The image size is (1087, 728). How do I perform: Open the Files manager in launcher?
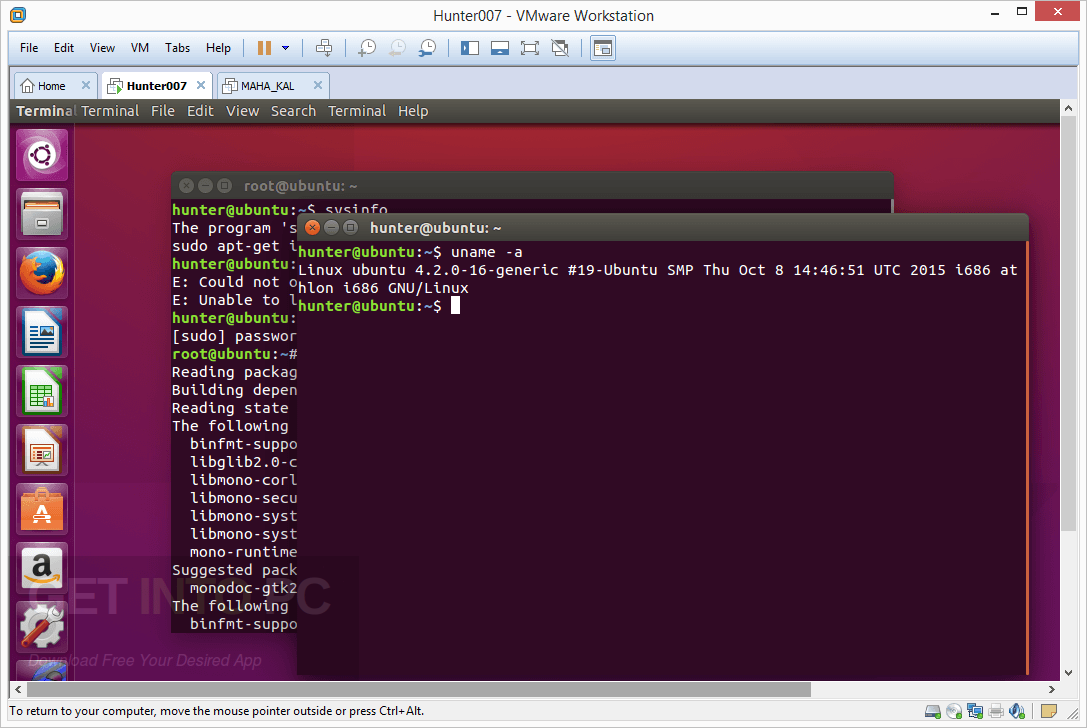point(42,214)
